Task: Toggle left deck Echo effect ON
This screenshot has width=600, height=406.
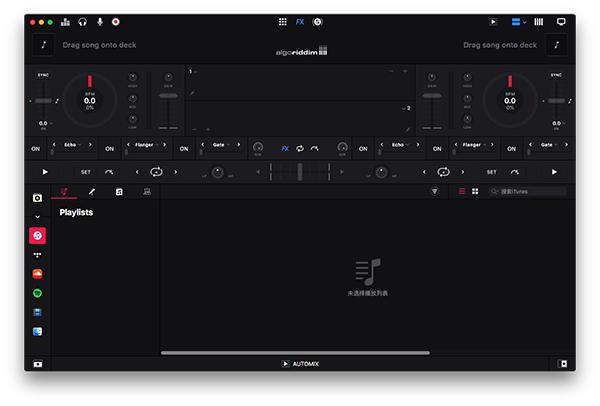Action: tap(36, 149)
